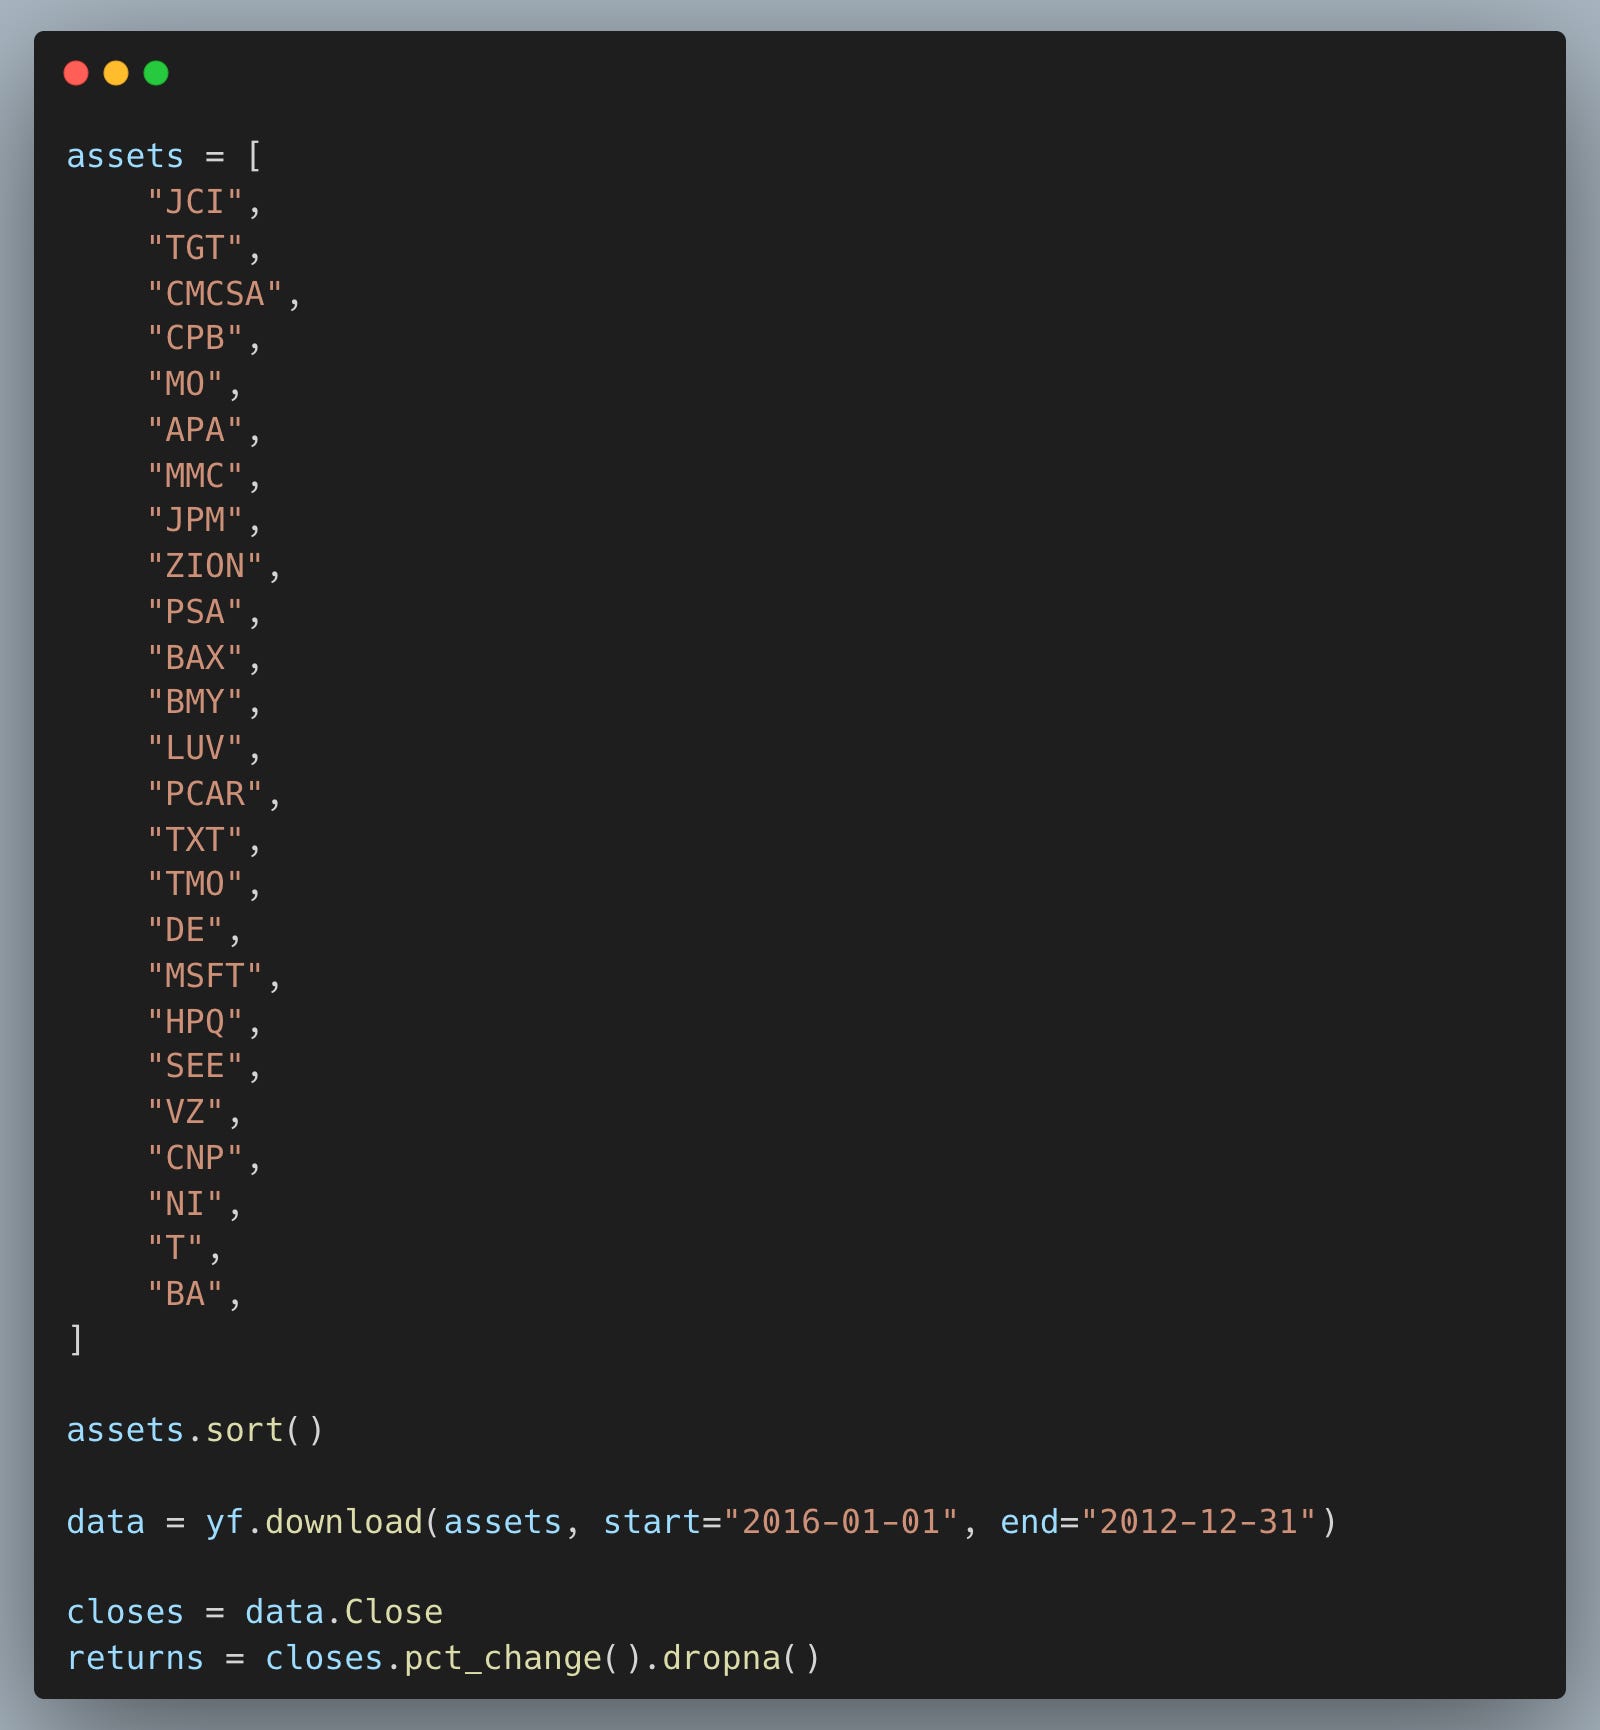Click the green maximize window dot
1600x1730 pixels.
point(156,73)
